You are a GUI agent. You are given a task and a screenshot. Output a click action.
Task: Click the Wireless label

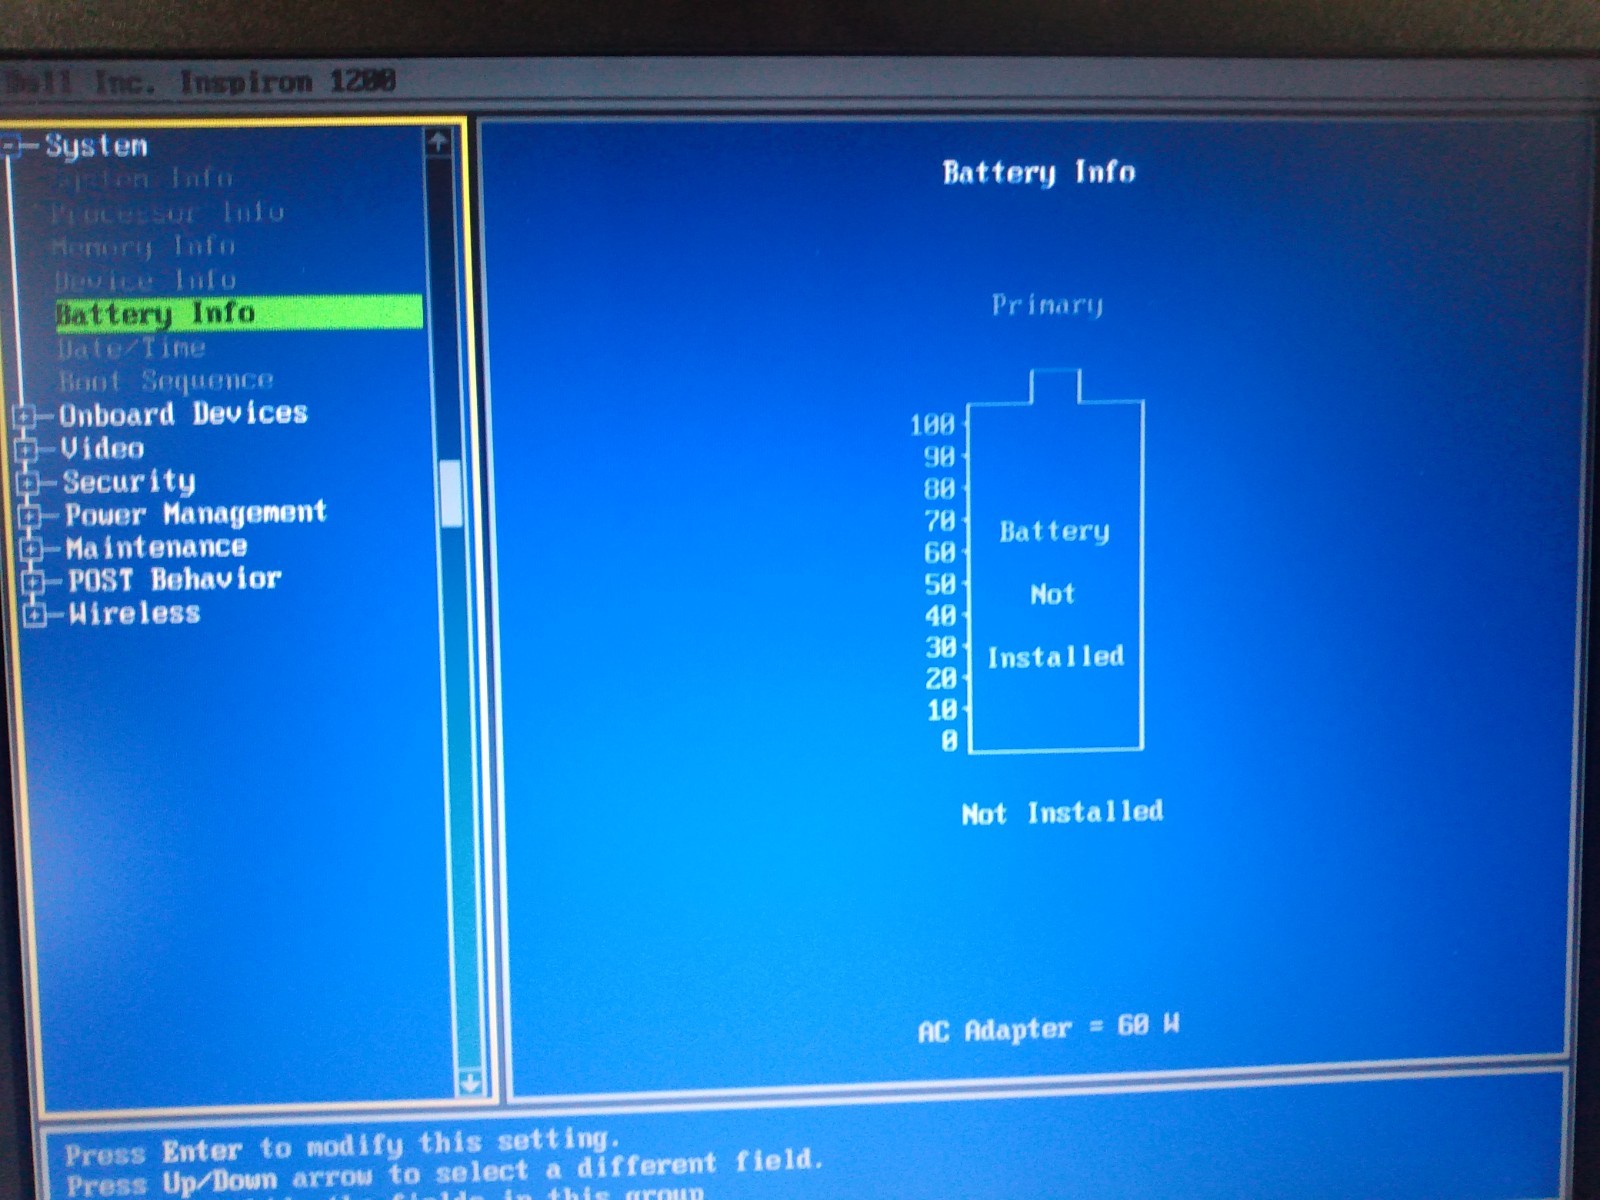point(135,613)
